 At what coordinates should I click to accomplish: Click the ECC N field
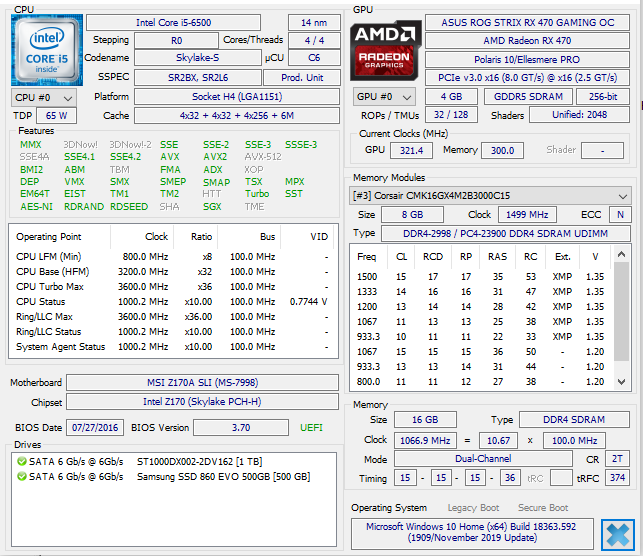[620, 214]
